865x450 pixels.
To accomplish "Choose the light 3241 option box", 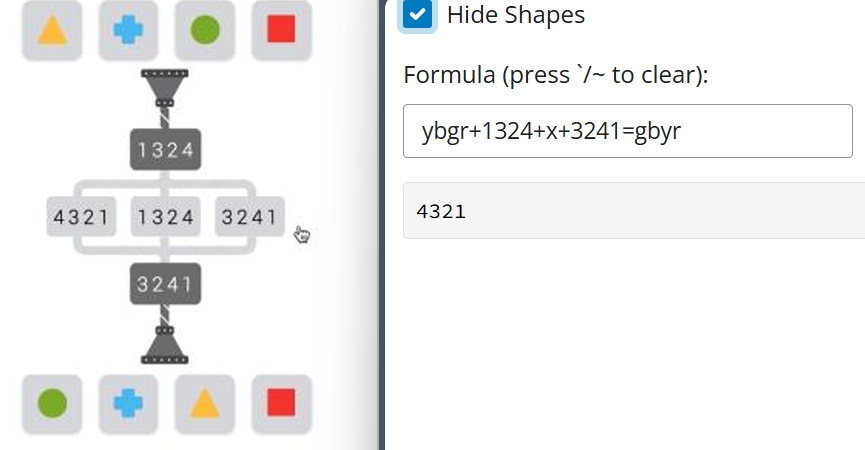I will [250, 217].
